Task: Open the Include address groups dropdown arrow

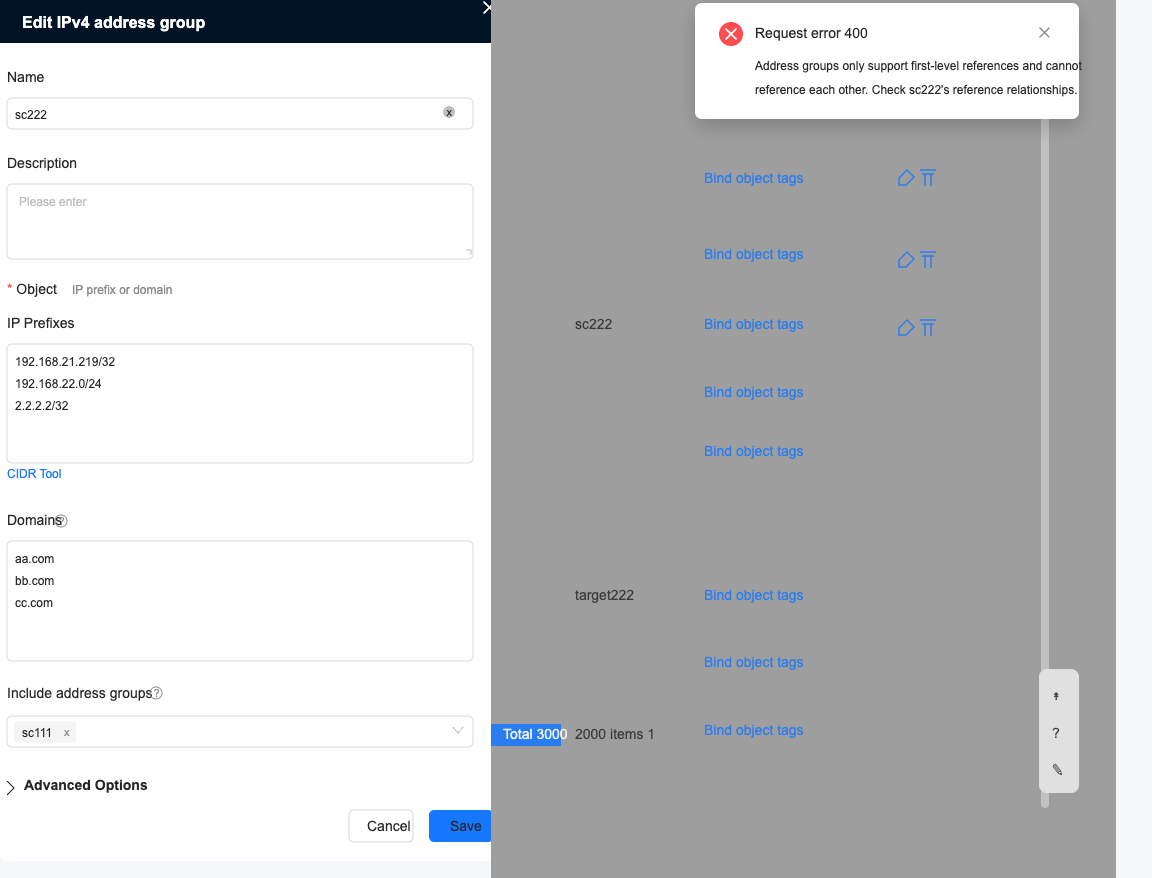Action: pos(458,730)
